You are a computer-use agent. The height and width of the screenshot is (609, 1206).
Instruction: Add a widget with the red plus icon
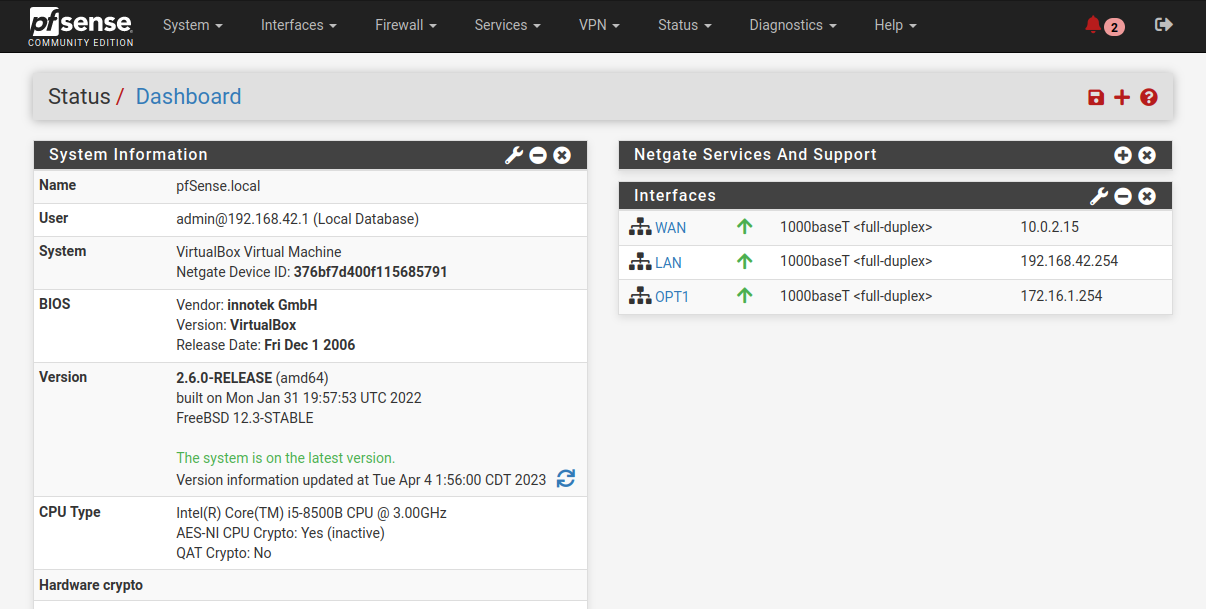click(x=1122, y=97)
